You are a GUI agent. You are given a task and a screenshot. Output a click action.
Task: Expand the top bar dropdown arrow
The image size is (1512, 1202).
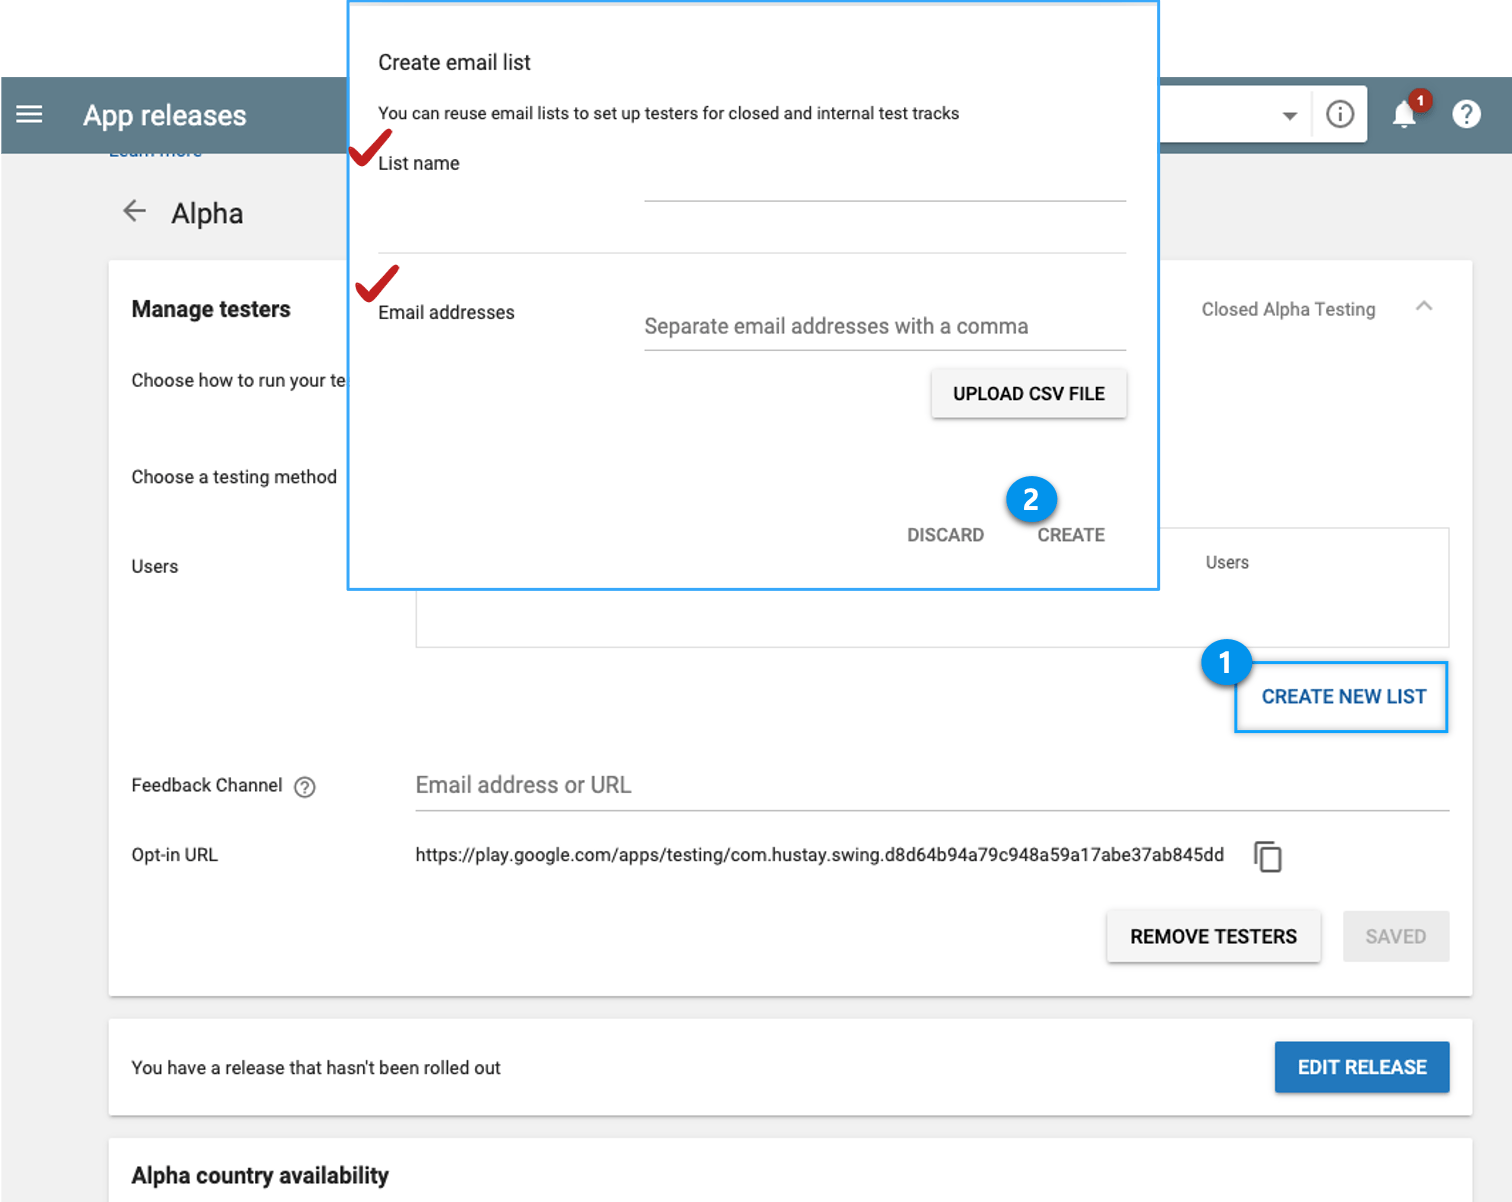(x=1290, y=116)
